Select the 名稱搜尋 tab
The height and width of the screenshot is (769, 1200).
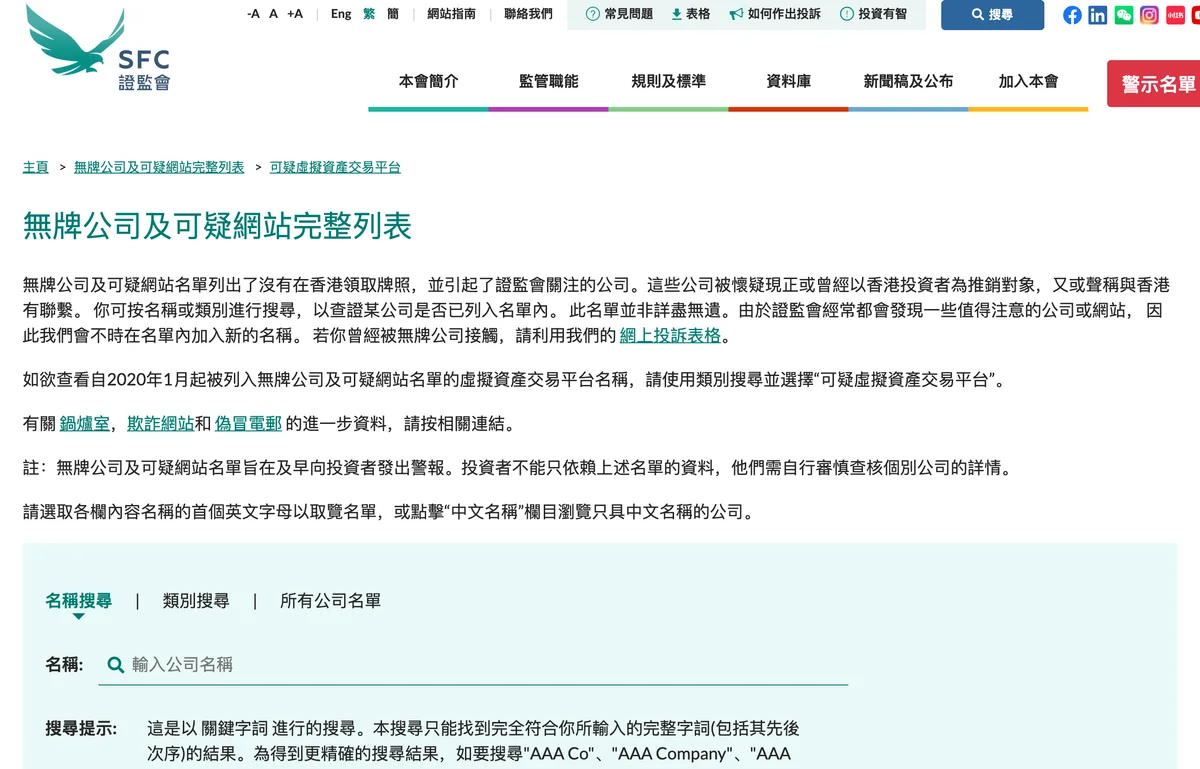(78, 601)
